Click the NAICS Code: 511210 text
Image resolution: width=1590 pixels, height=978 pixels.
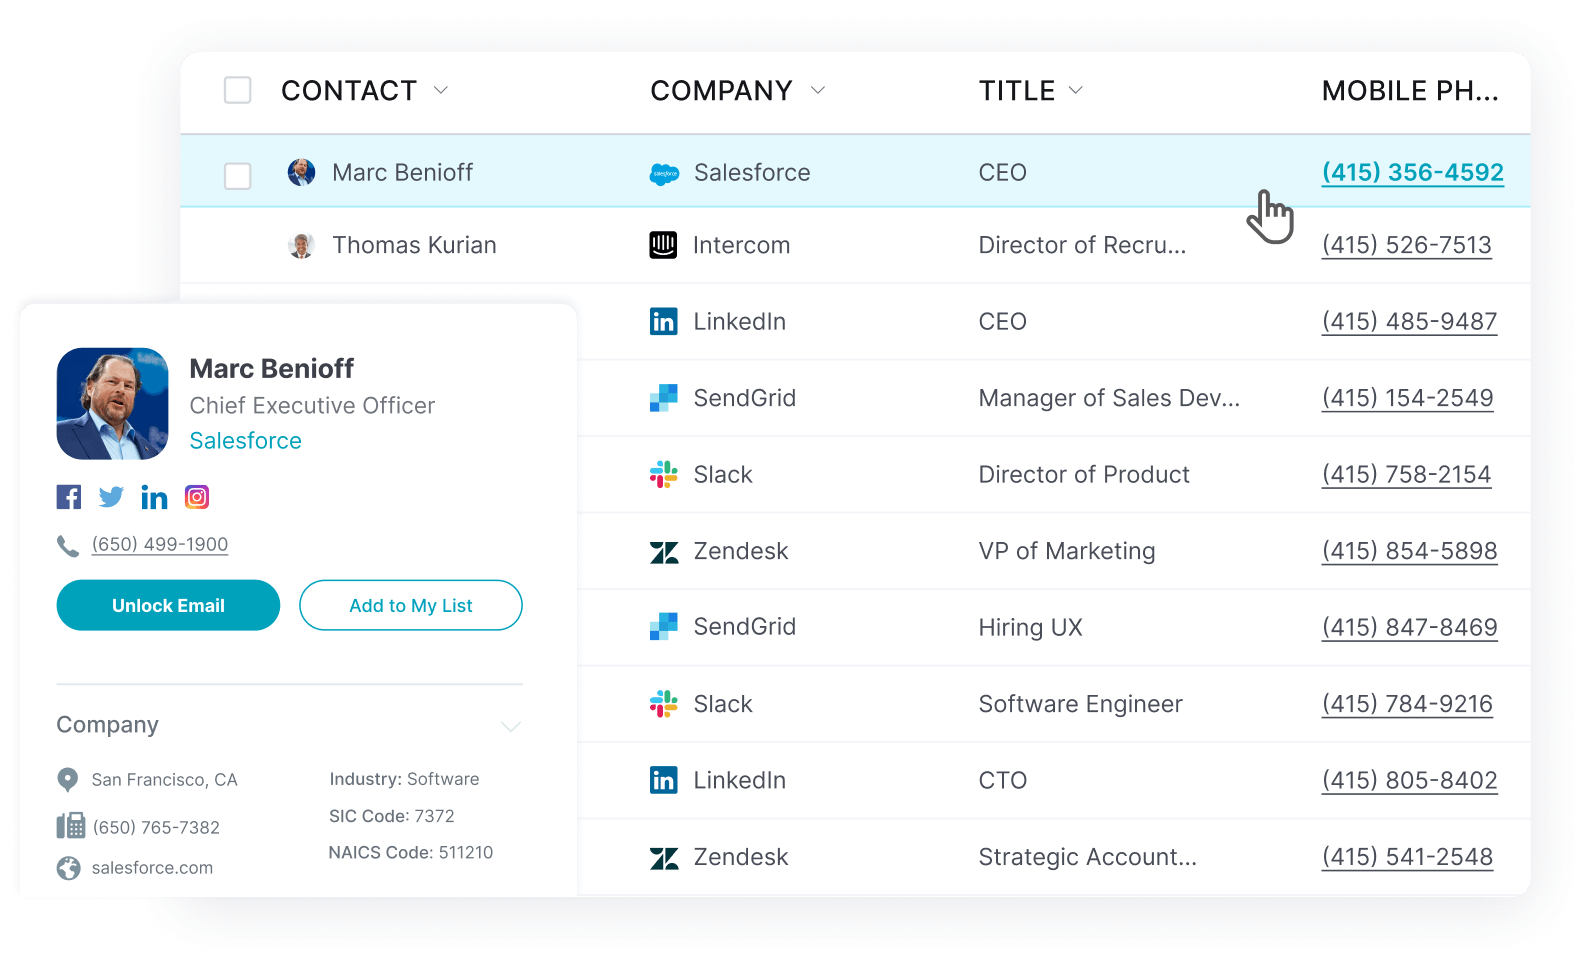(411, 852)
